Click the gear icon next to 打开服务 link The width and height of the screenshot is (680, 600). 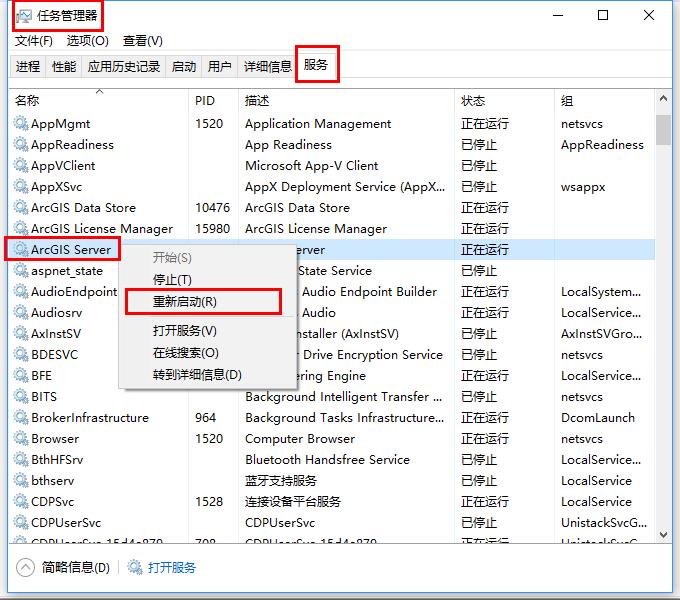tap(135, 567)
